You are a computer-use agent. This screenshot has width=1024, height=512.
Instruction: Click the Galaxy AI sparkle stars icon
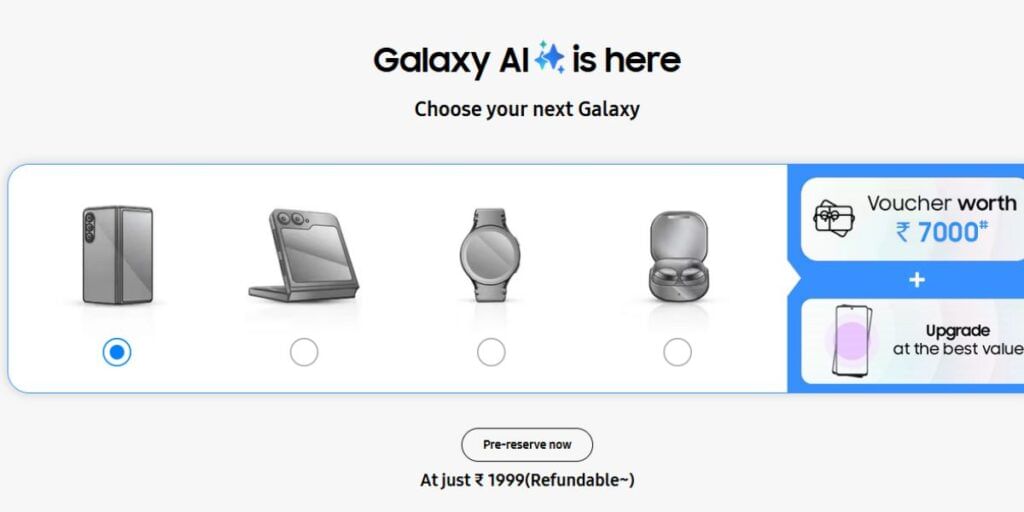[549, 57]
